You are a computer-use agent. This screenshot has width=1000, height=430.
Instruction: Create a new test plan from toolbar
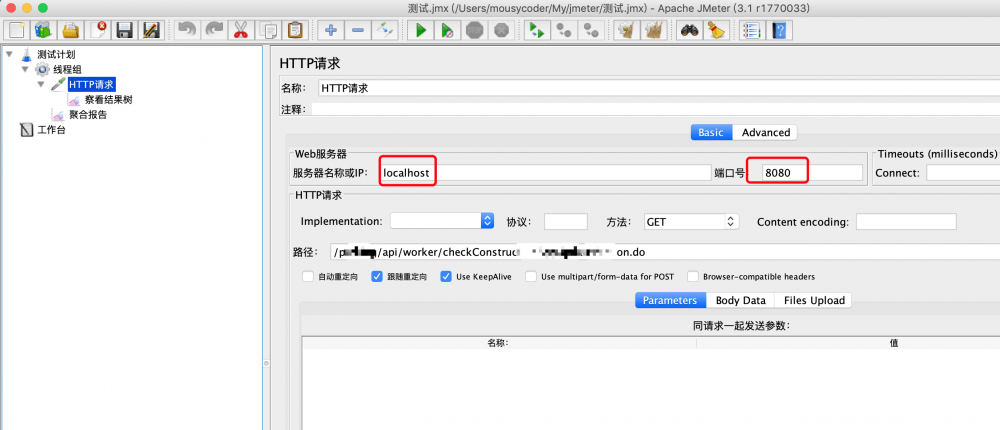[17, 30]
